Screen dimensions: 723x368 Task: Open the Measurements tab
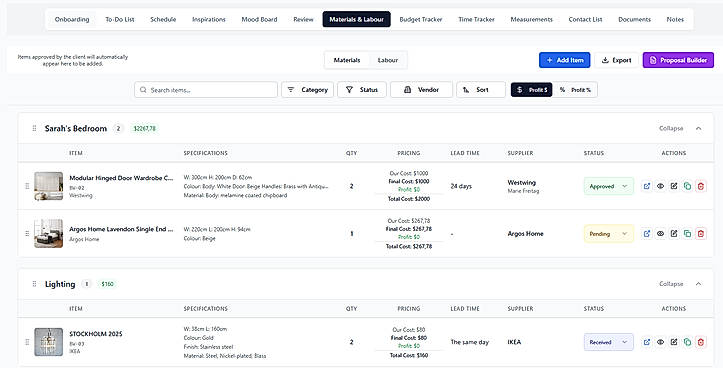pyautogui.click(x=532, y=19)
